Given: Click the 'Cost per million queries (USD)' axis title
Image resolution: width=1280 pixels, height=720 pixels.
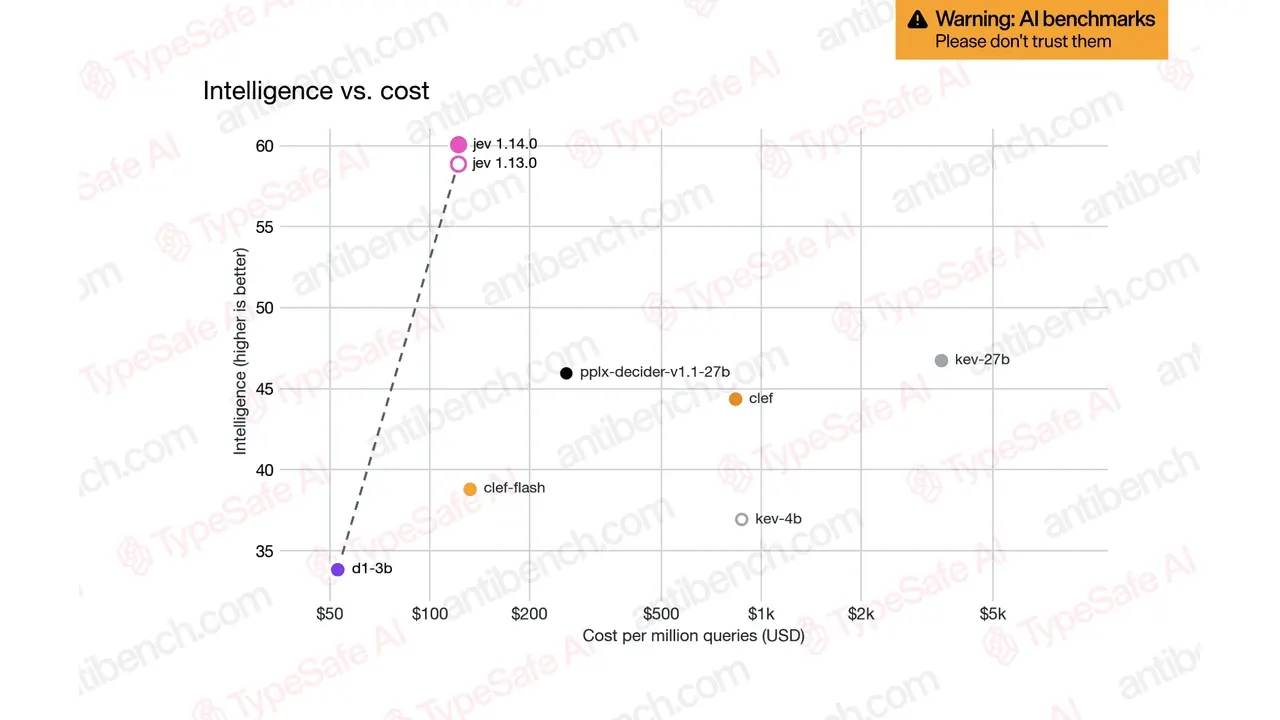Looking at the screenshot, I should (694, 636).
